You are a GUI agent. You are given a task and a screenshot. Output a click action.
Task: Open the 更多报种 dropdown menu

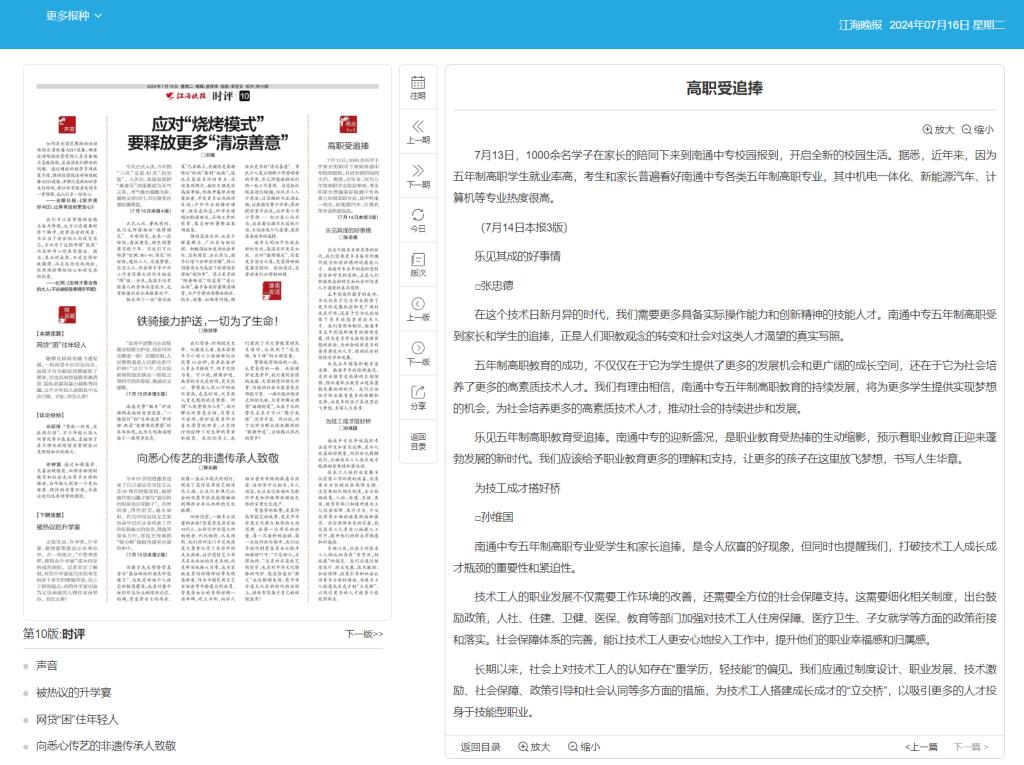[74, 16]
